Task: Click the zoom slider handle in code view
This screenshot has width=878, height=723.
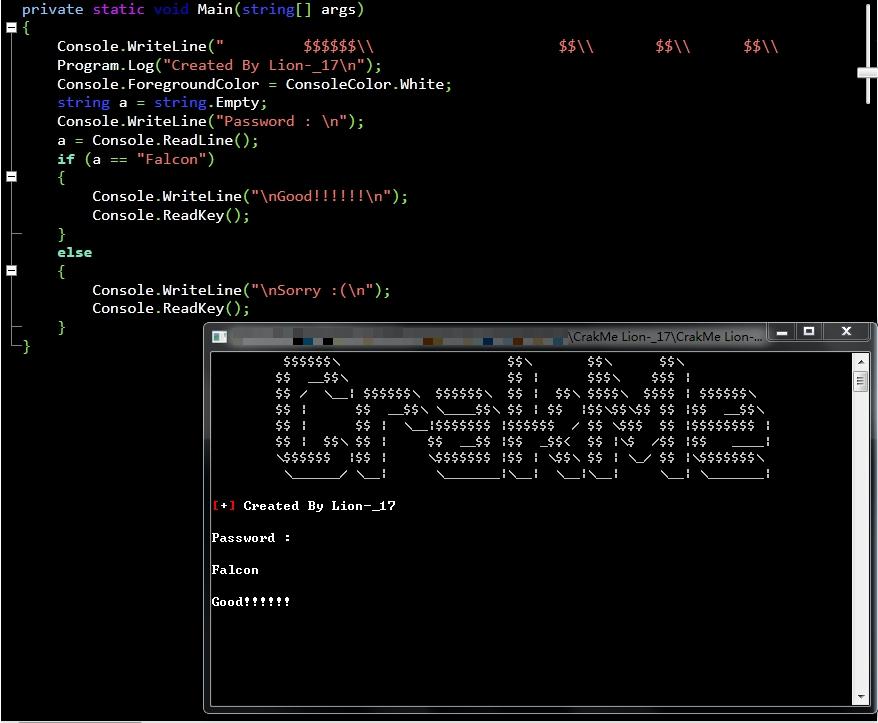Action: [867, 72]
